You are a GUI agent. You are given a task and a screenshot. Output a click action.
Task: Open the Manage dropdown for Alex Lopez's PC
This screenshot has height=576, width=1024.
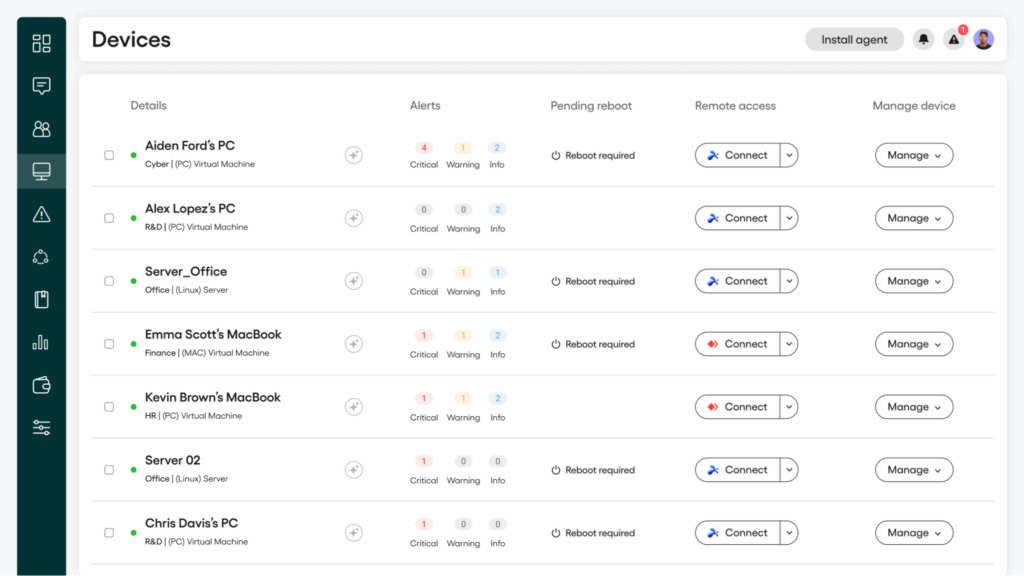(x=914, y=218)
